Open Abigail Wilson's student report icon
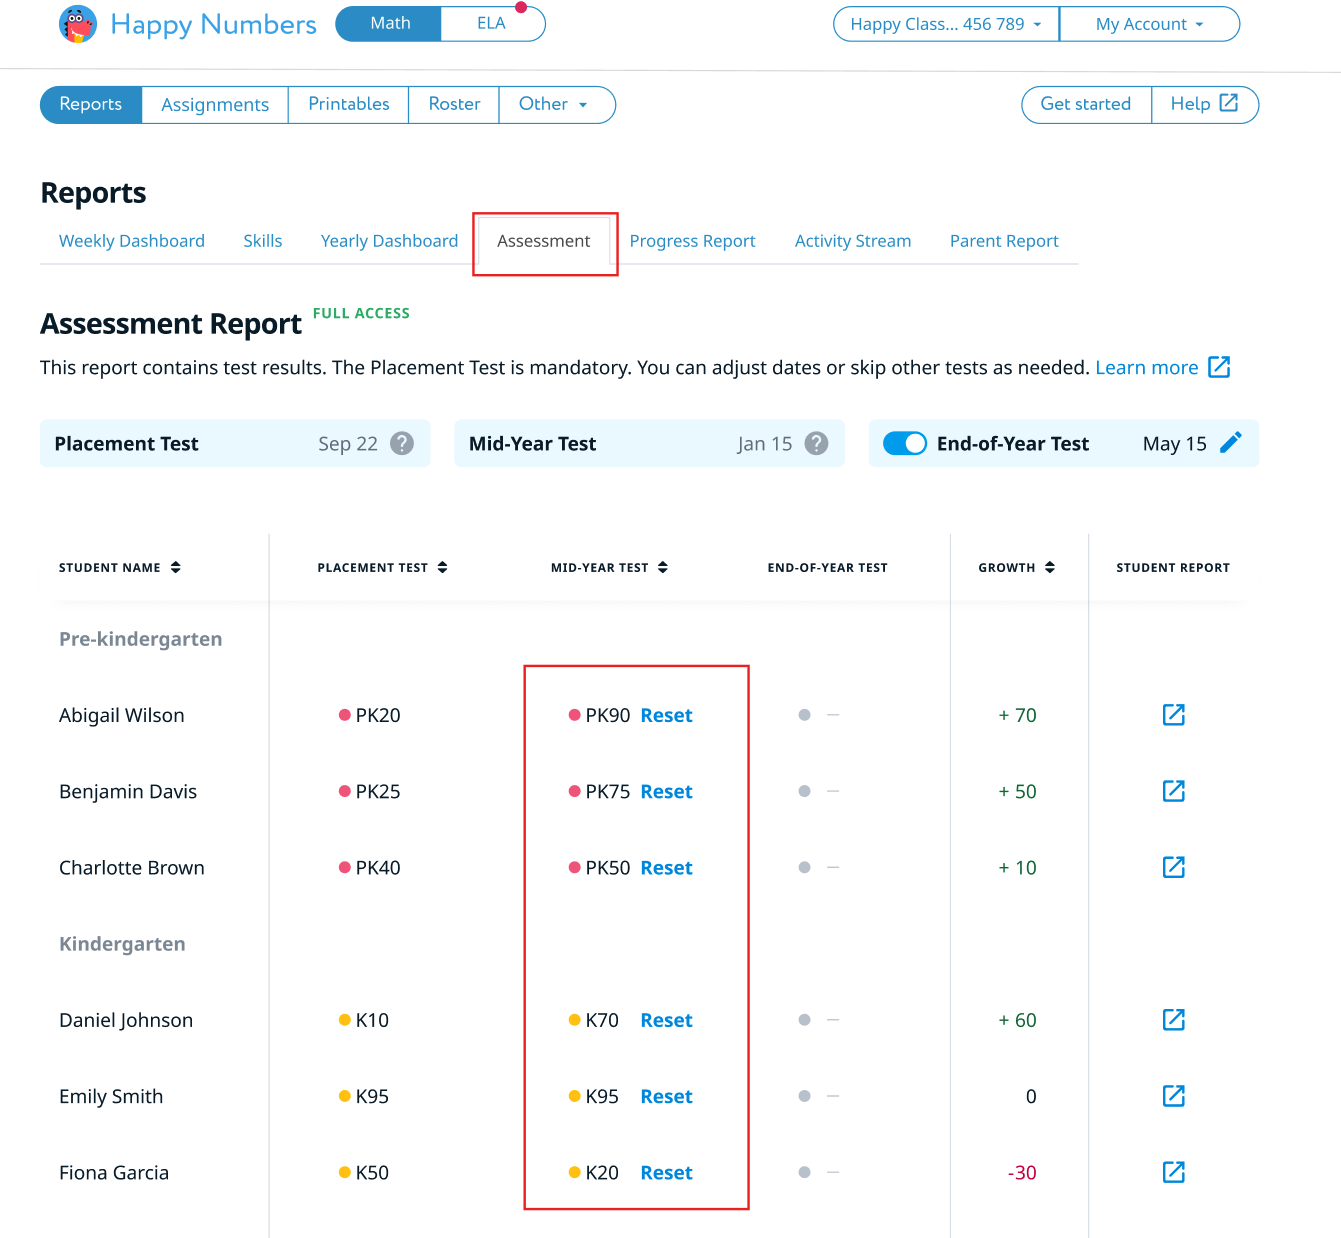 (1173, 715)
